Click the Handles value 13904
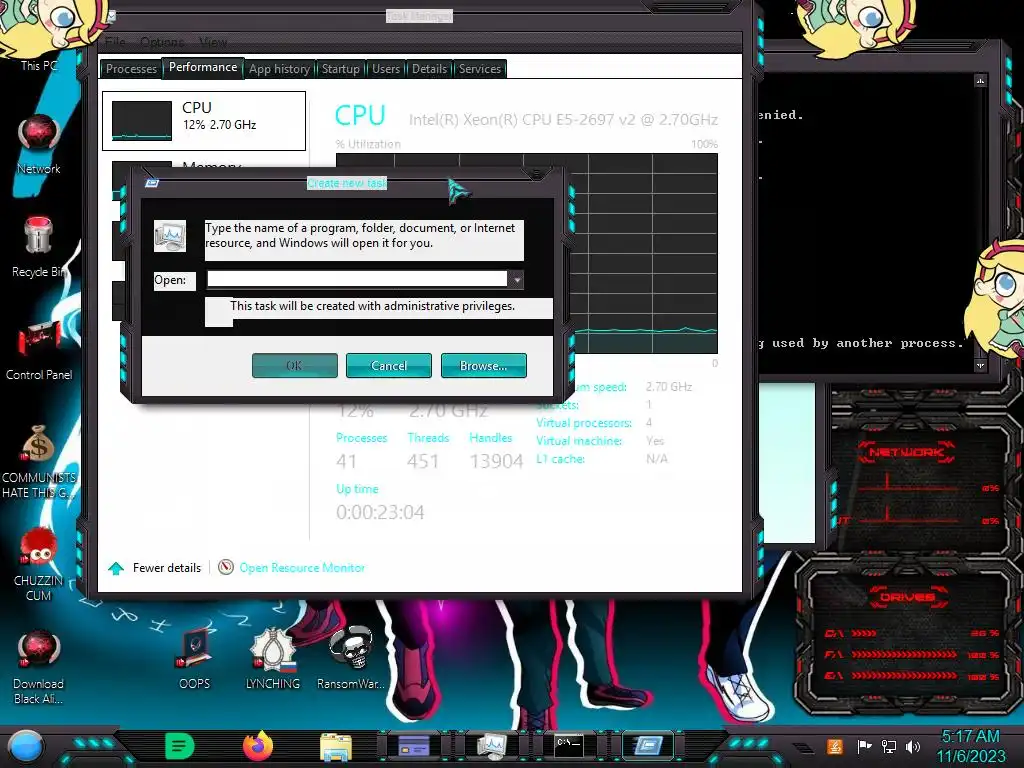 coord(496,461)
